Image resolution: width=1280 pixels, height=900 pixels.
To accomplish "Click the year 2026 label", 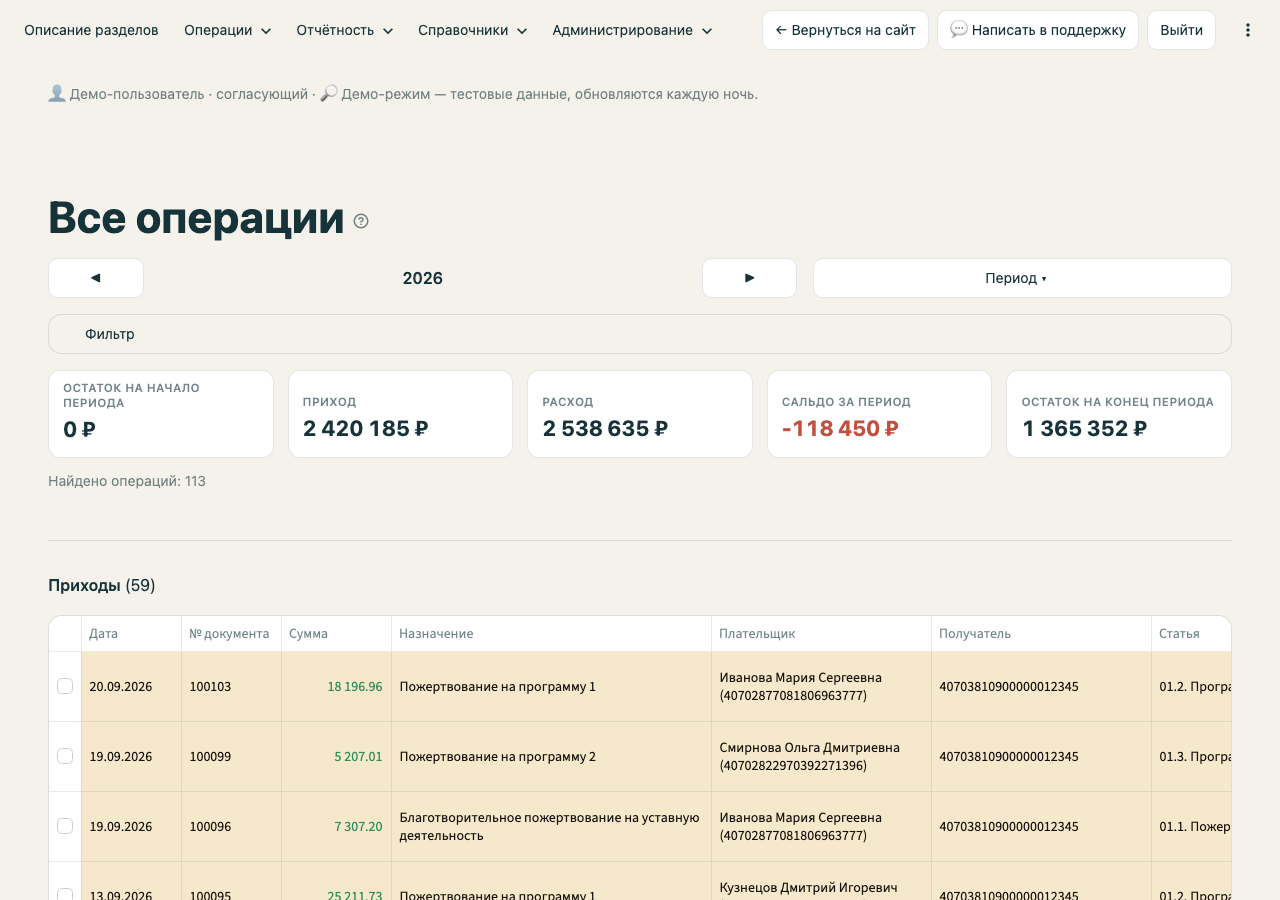I will click(x=422, y=278).
